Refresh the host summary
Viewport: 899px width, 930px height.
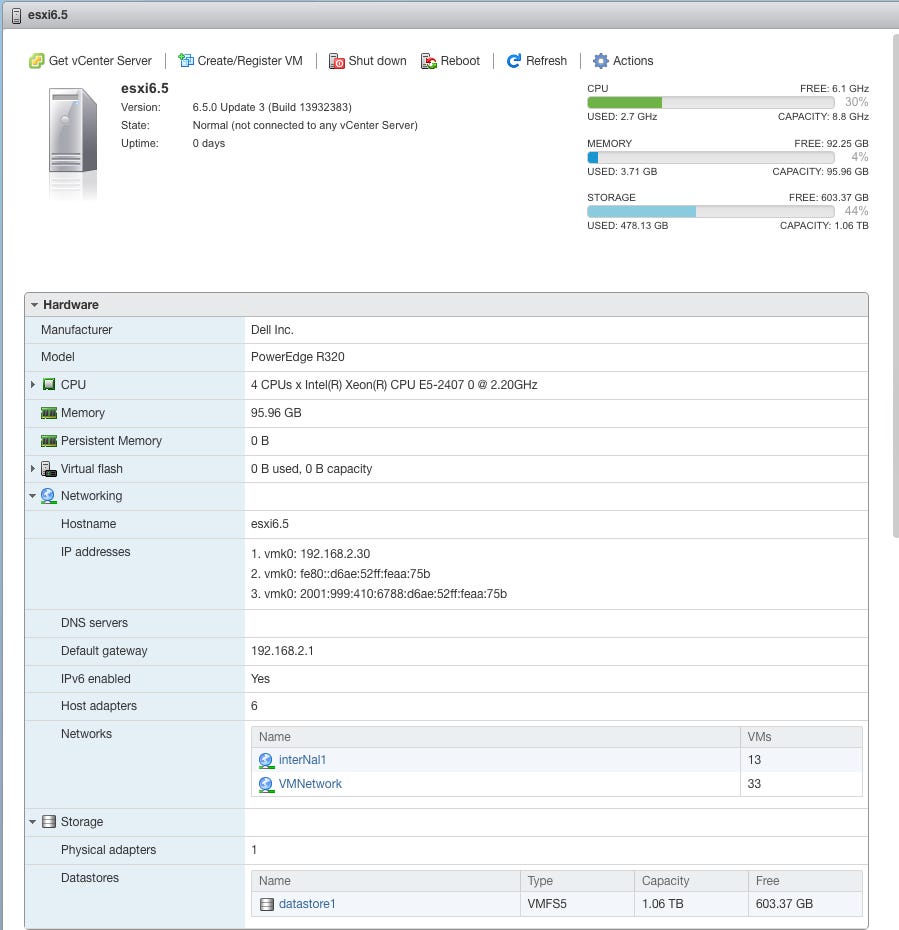[x=537, y=60]
